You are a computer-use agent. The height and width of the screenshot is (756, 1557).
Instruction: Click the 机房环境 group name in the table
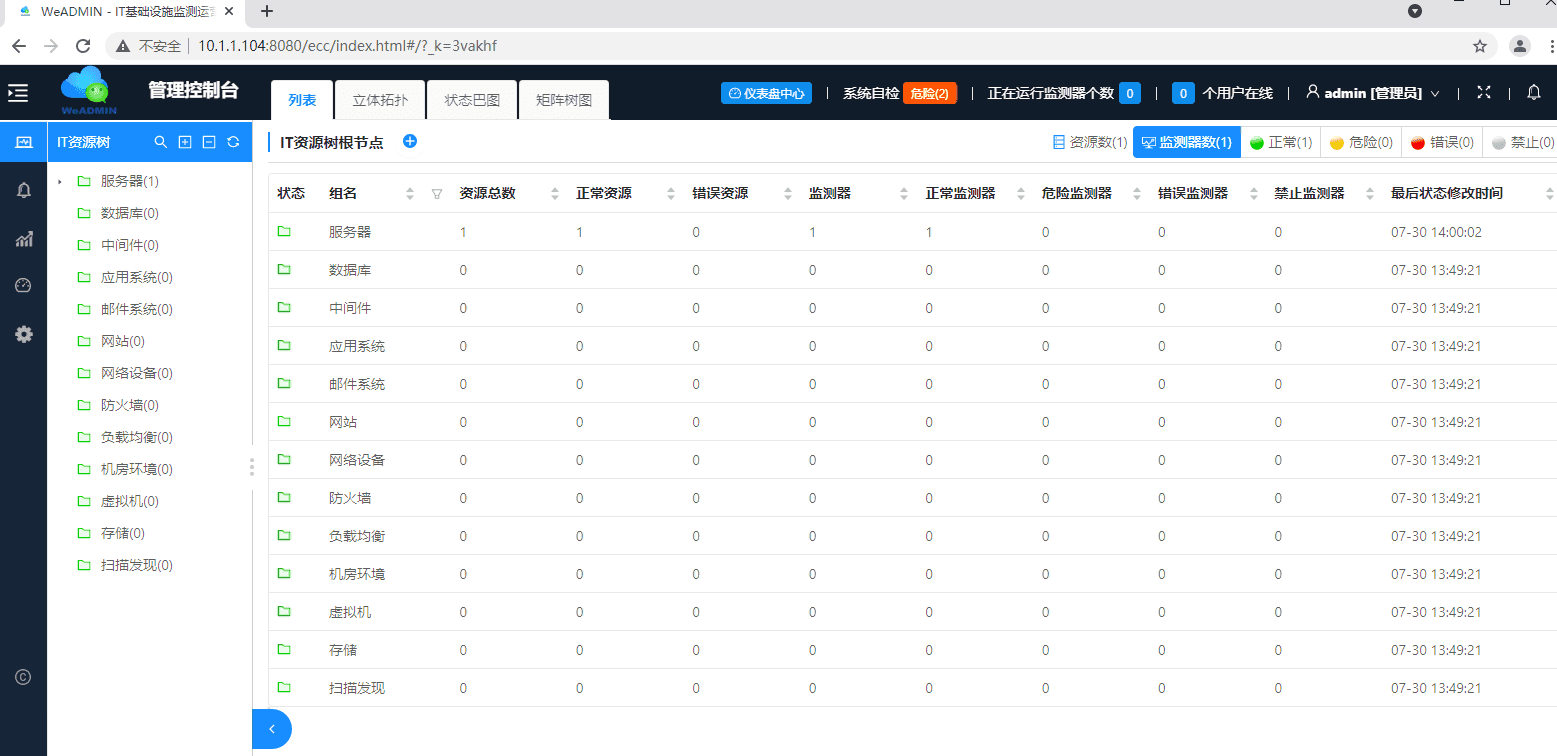[x=357, y=574]
